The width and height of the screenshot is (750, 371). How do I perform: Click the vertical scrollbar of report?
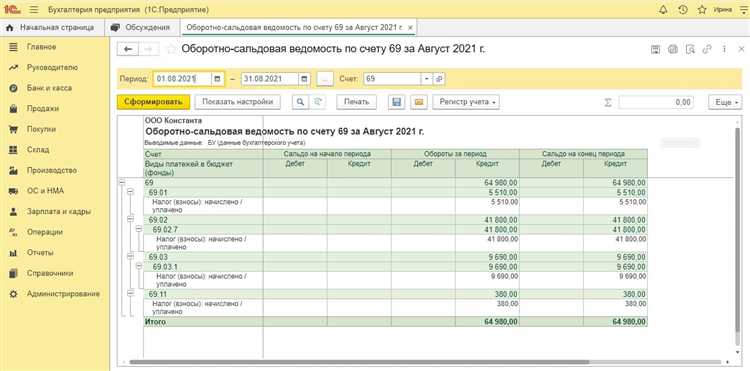(x=739, y=231)
